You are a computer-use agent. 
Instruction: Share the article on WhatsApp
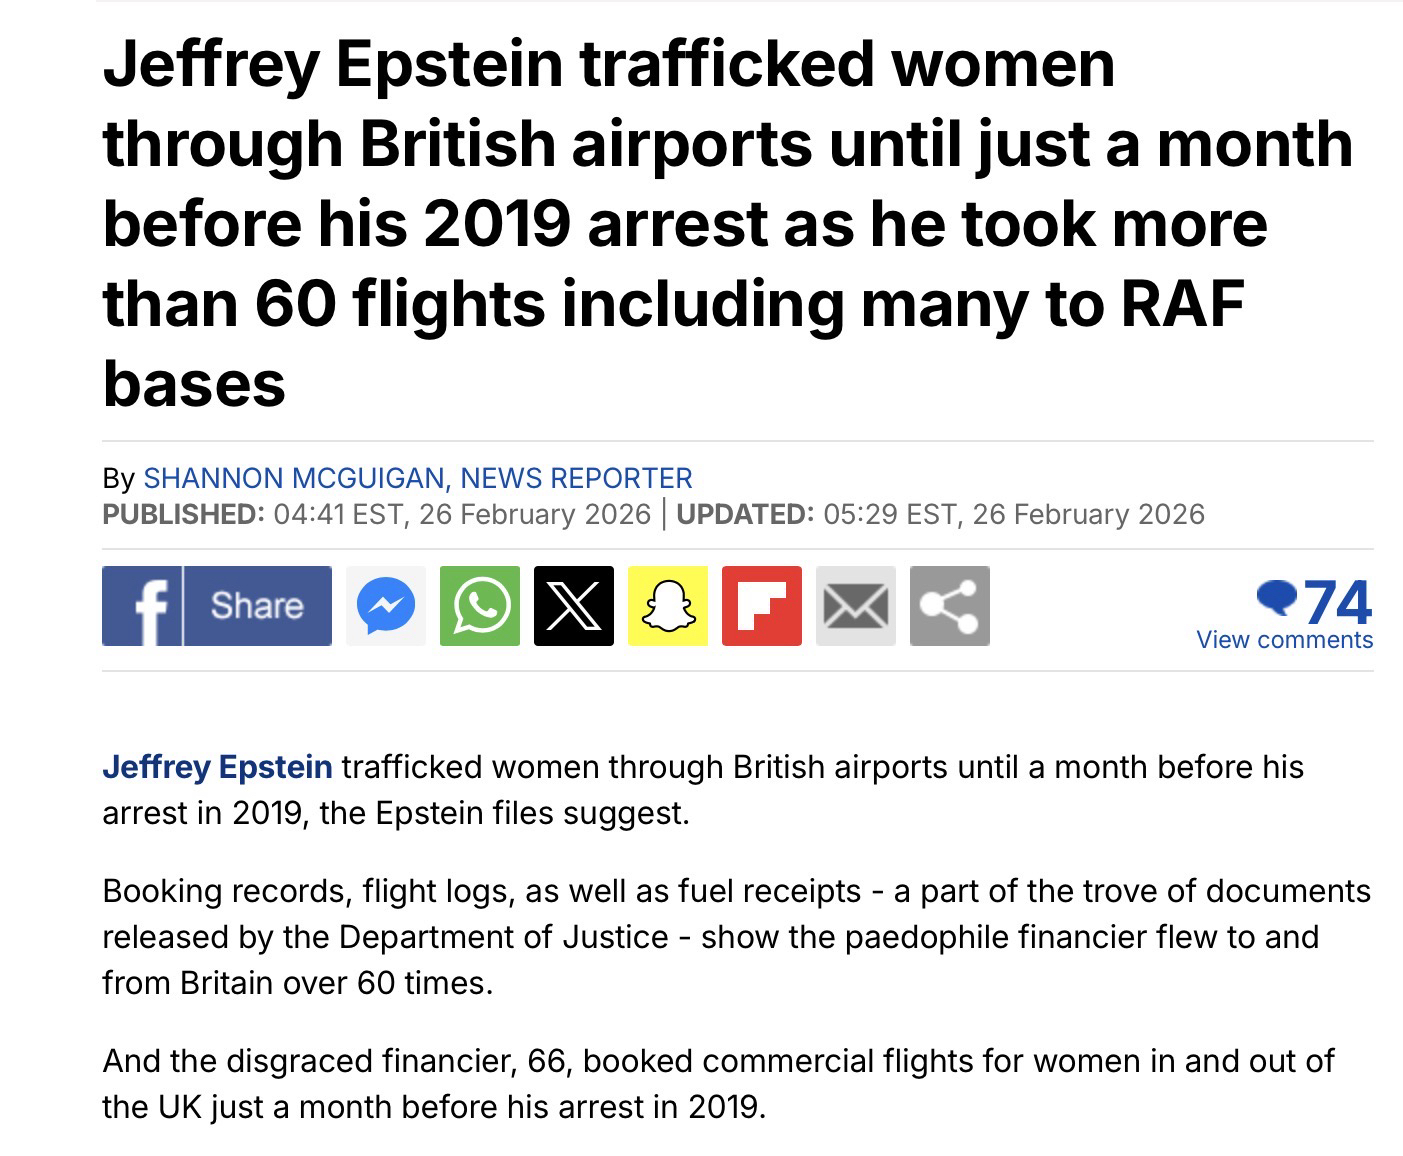click(480, 606)
